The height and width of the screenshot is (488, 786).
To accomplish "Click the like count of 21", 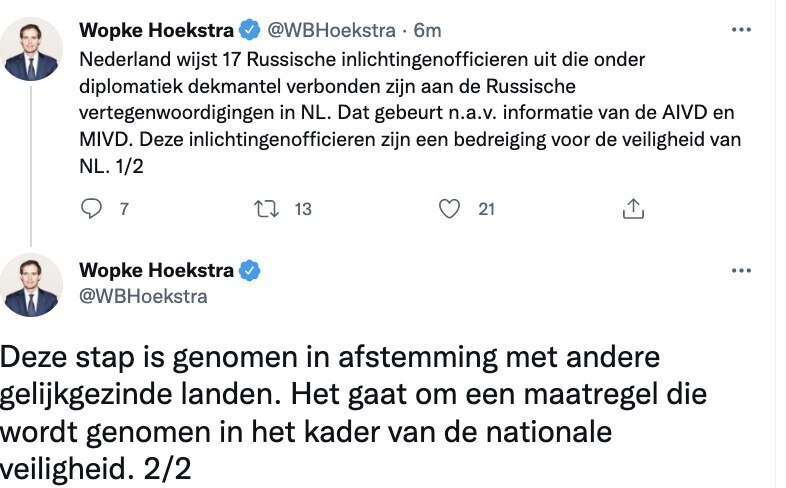I will point(487,209).
